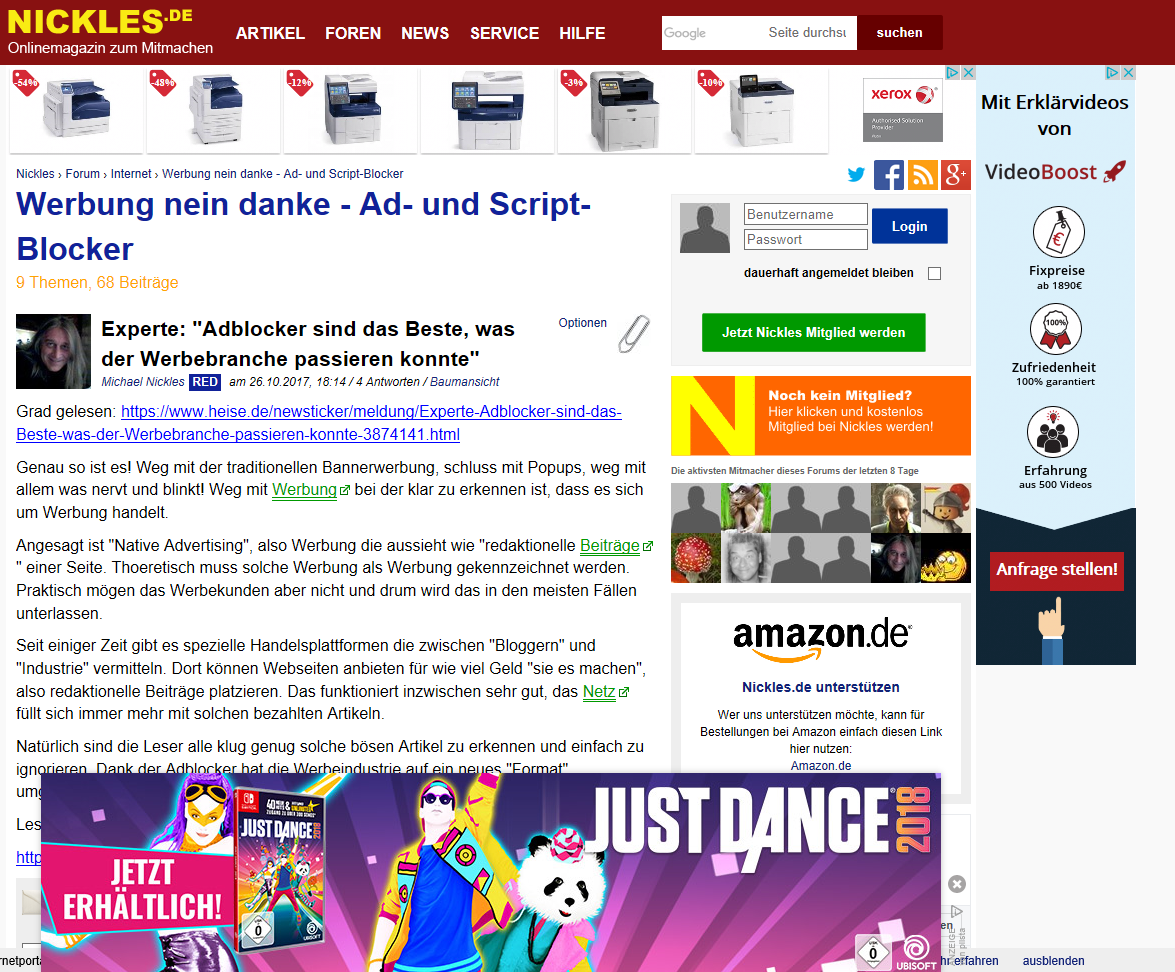Viewport: 1175px width, 972px height.
Task: Click the Nickles.de site logo
Action: 110,32
